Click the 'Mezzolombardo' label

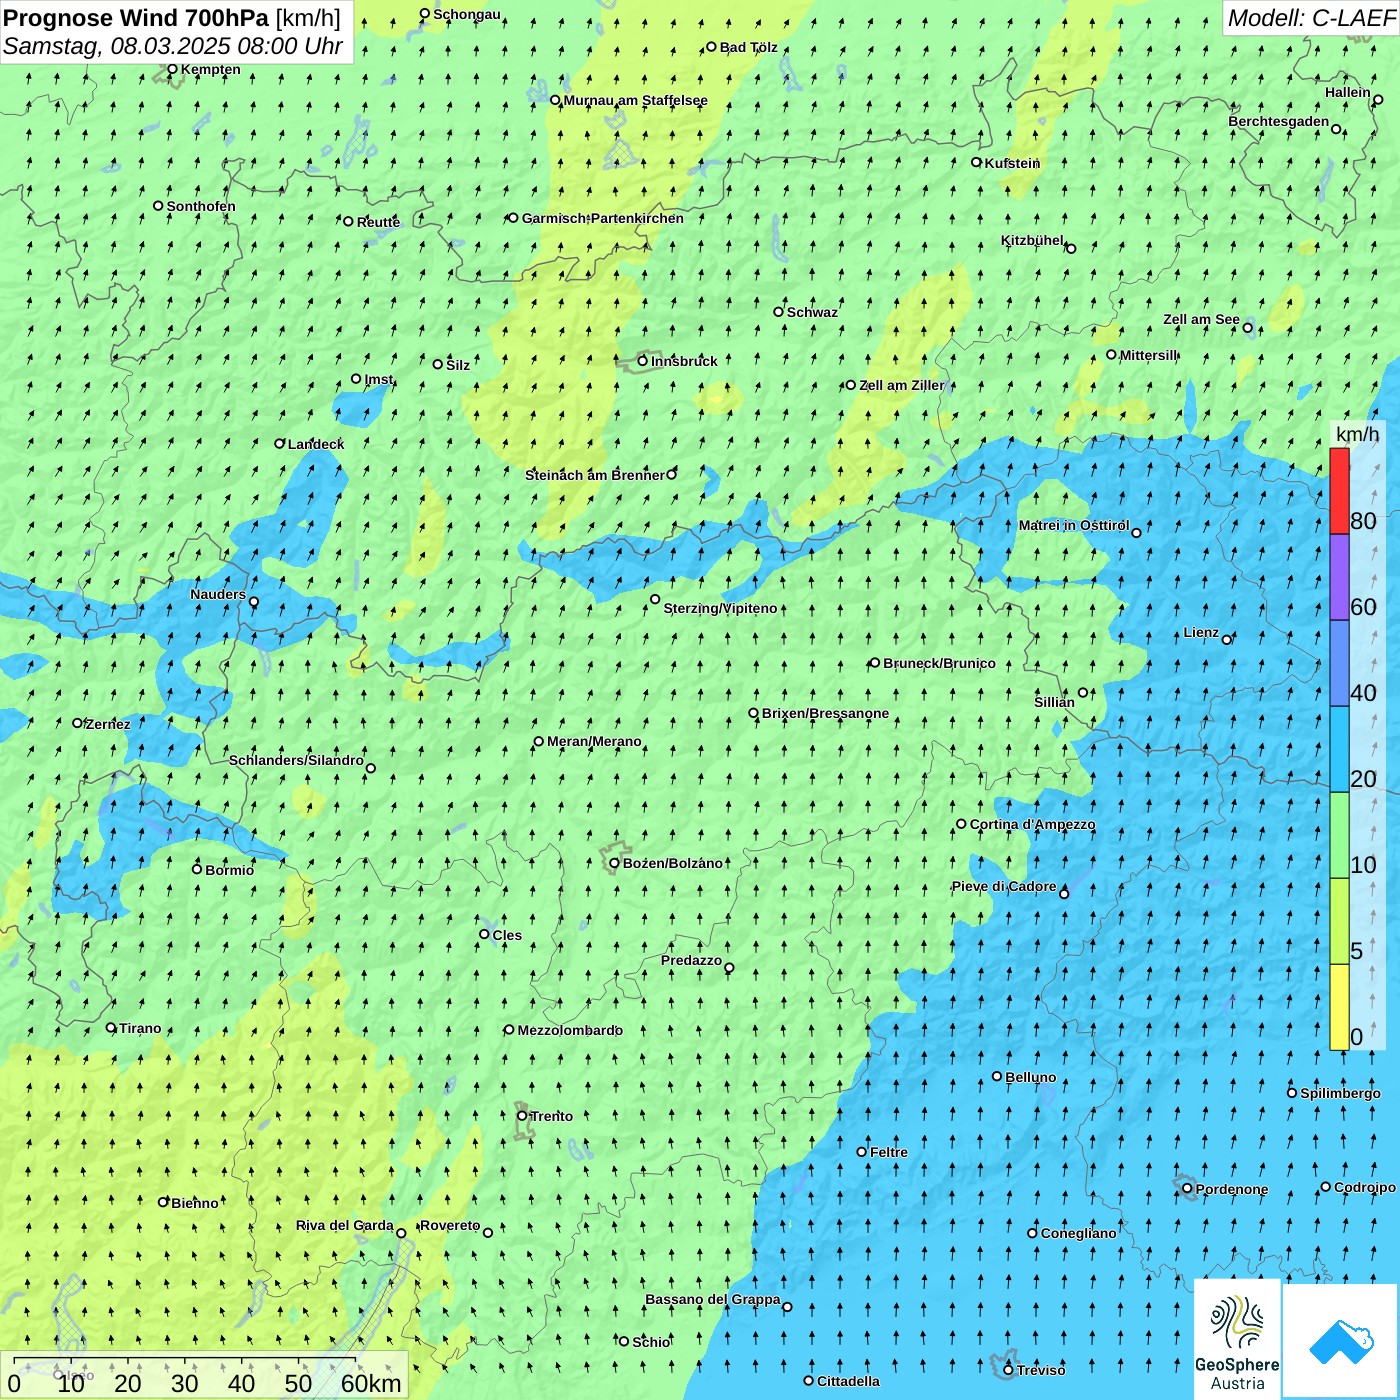[x=570, y=1030]
